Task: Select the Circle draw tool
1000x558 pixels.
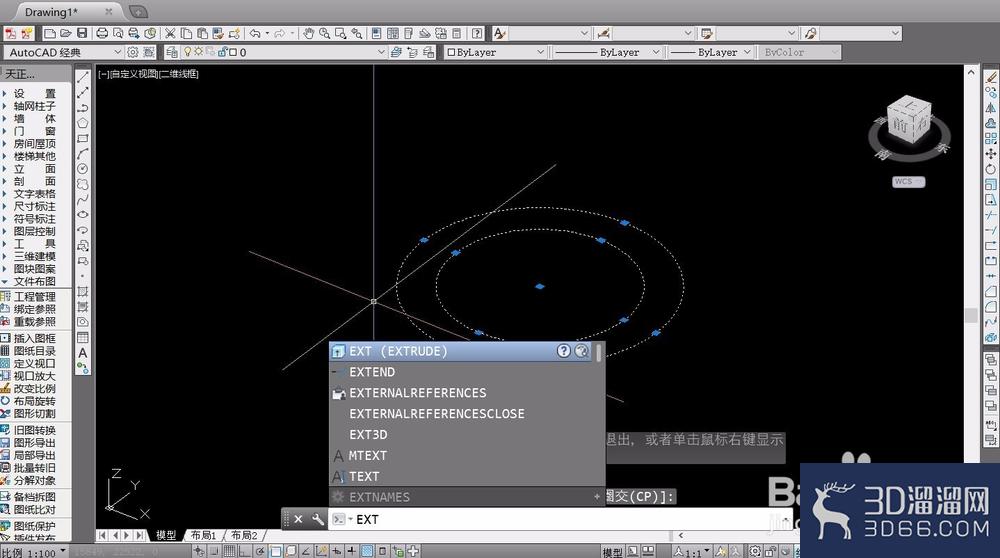Action: pos(82,169)
